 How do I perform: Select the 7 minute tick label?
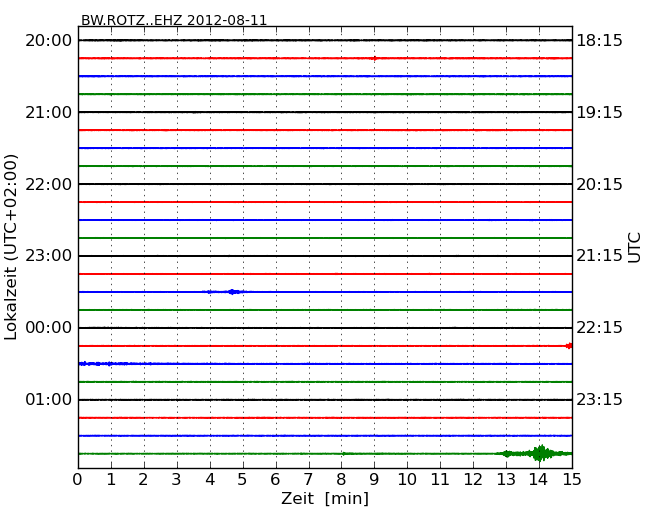pos(308,480)
